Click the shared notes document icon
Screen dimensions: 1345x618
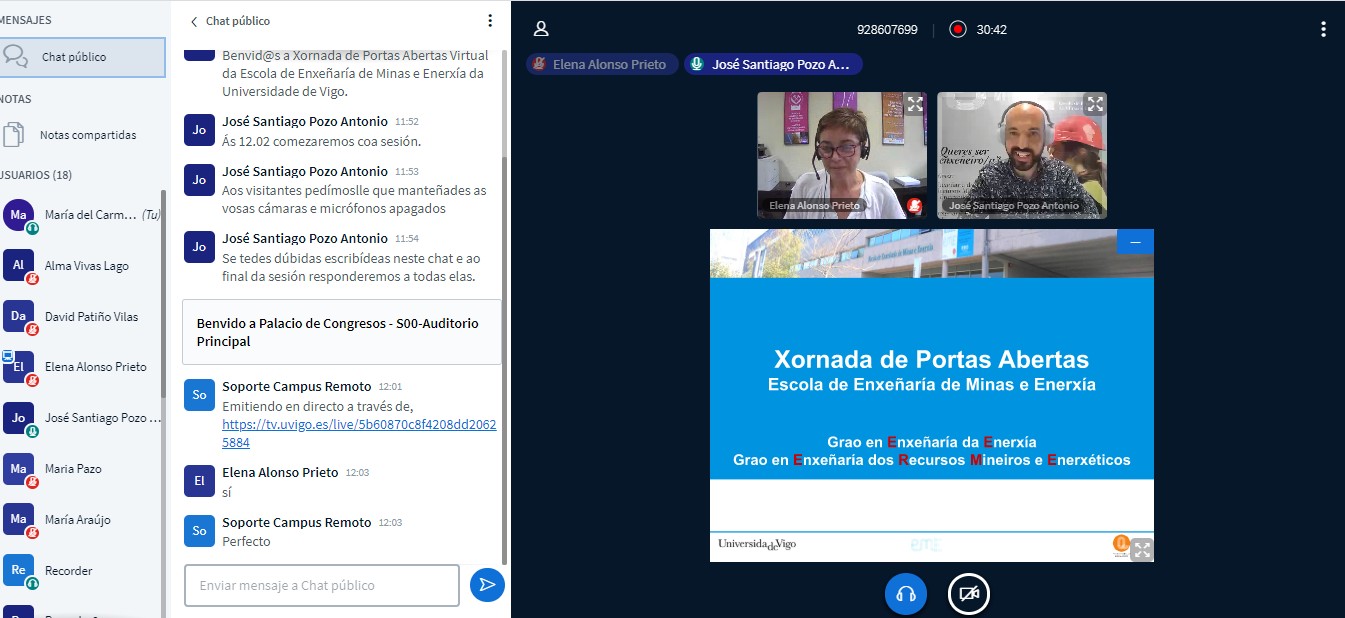click(x=14, y=135)
